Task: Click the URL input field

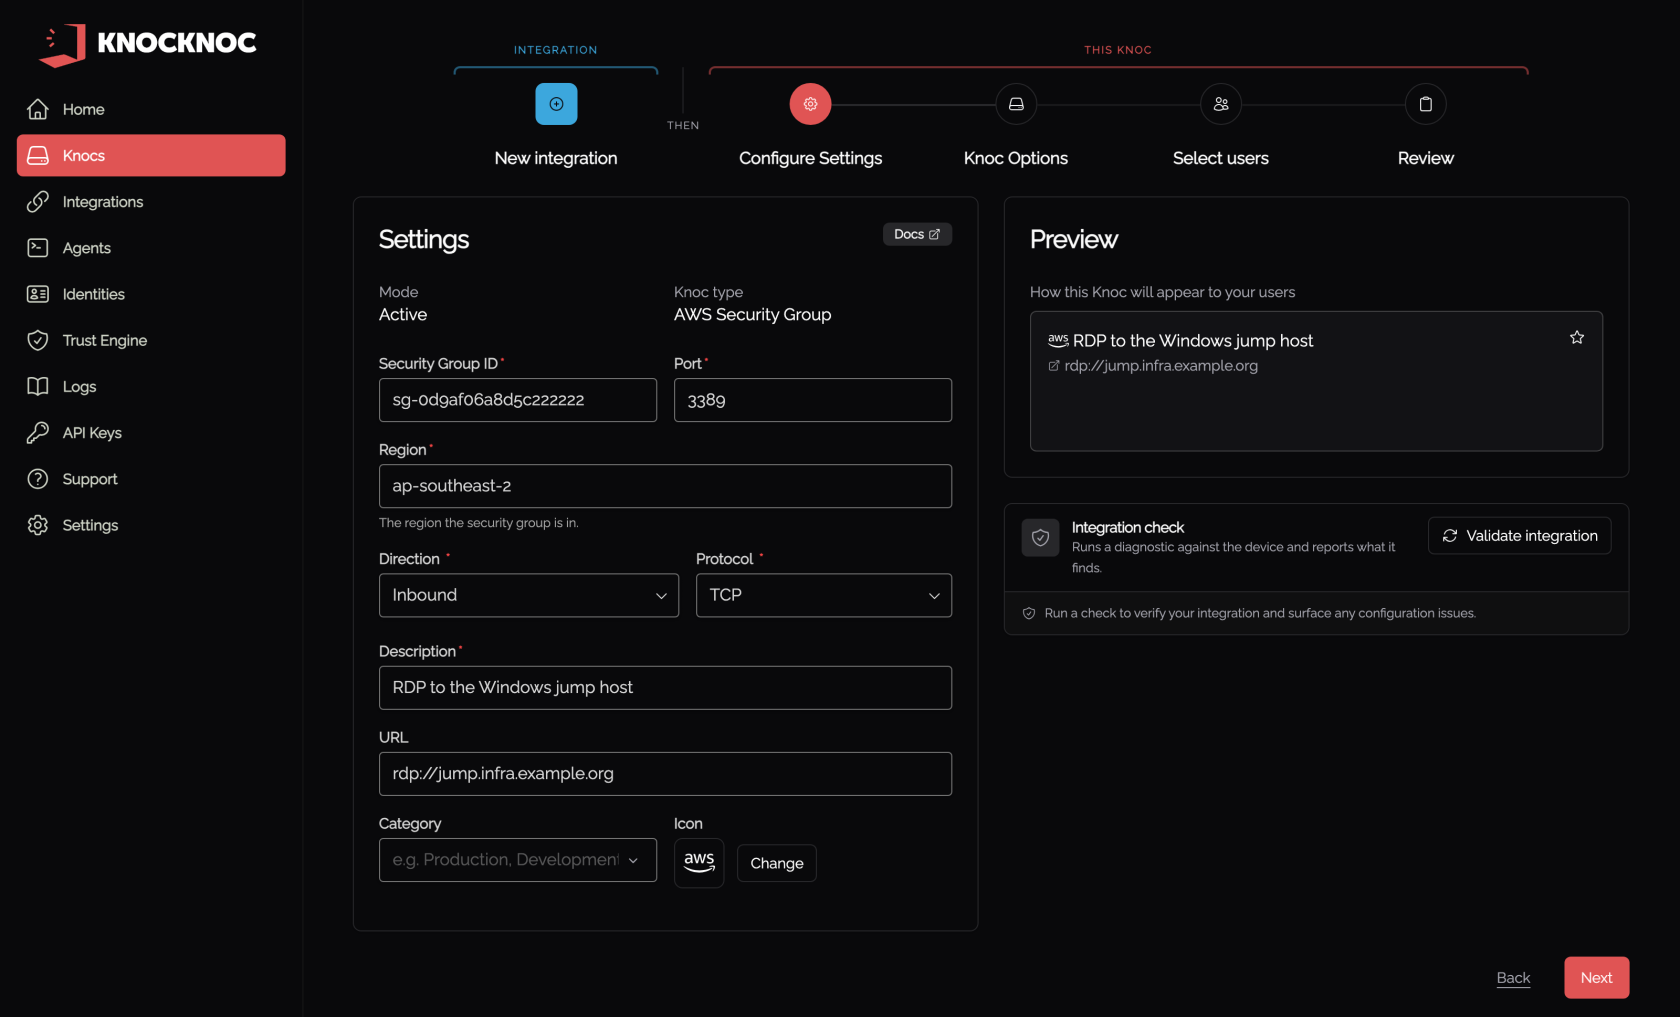Action: pyautogui.click(x=665, y=774)
